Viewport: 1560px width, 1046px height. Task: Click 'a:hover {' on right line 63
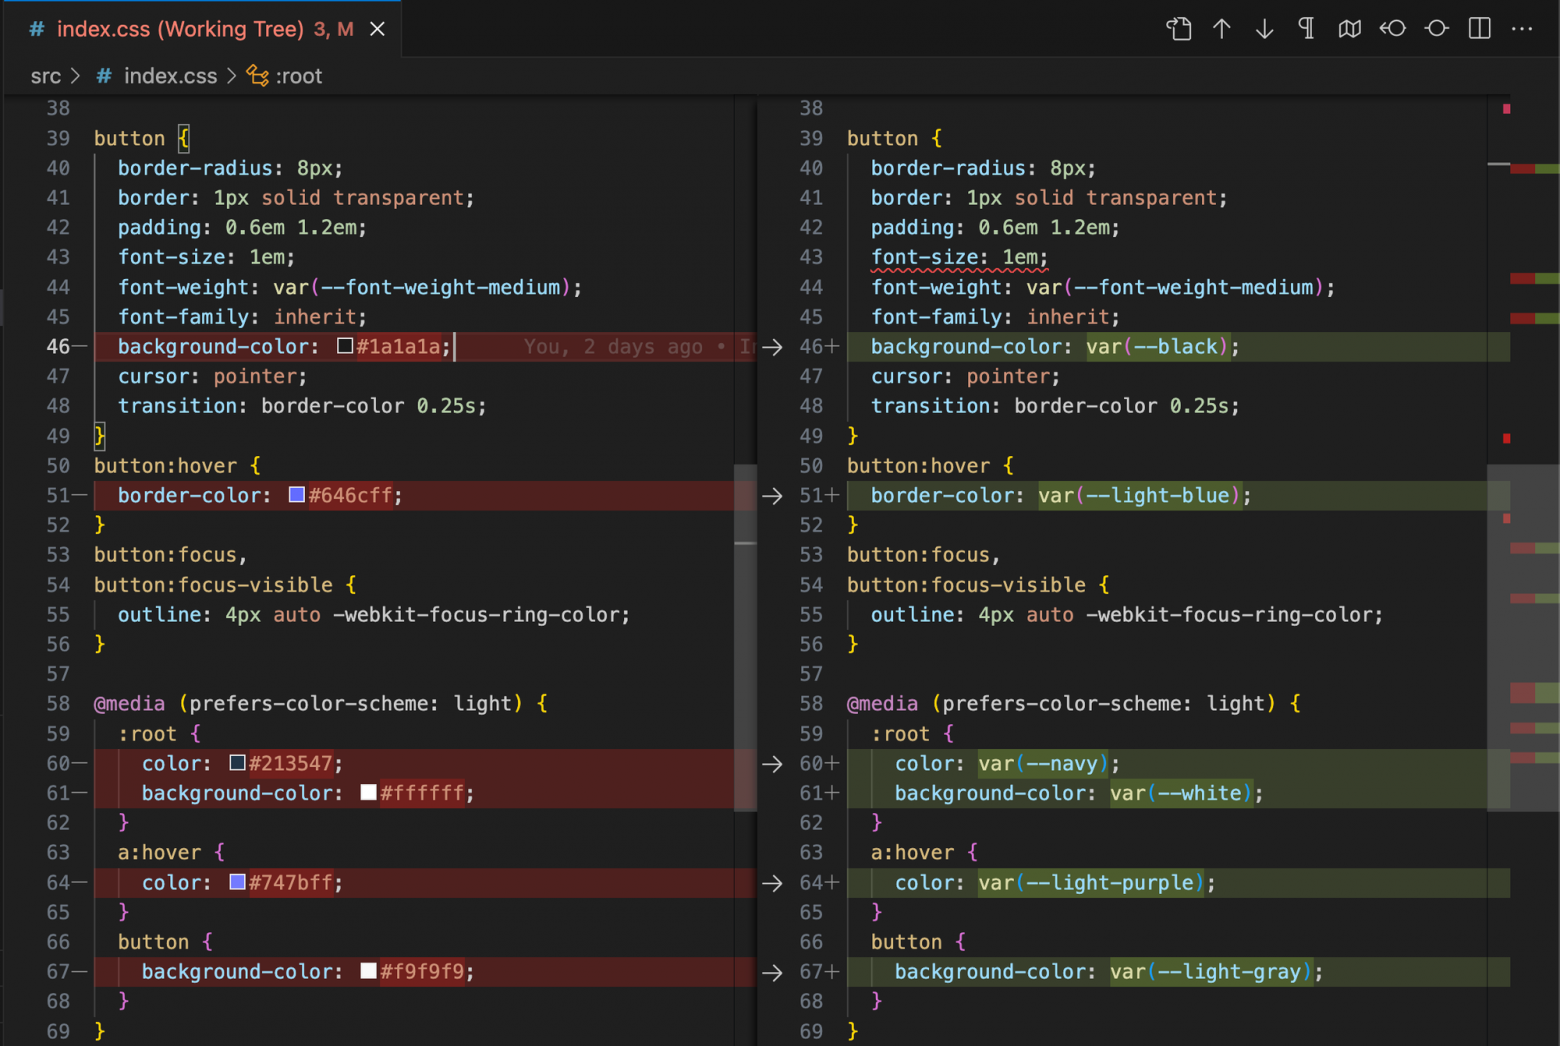pos(924,853)
